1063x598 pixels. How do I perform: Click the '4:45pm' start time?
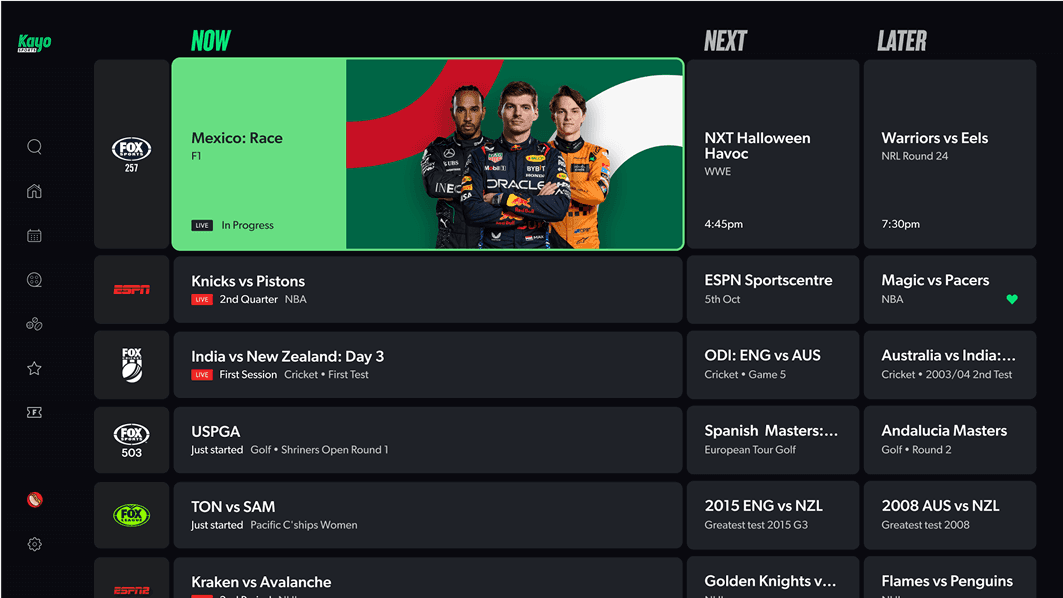(x=723, y=224)
